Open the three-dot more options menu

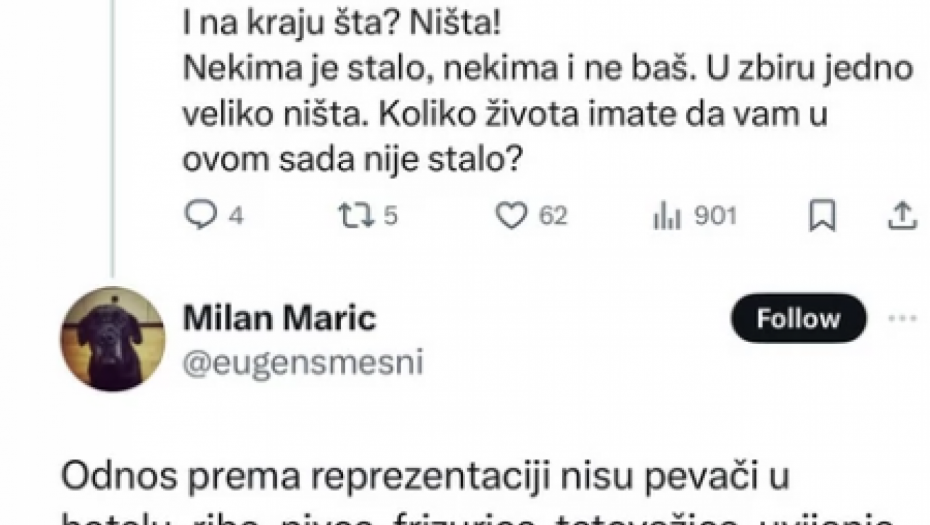[904, 319]
